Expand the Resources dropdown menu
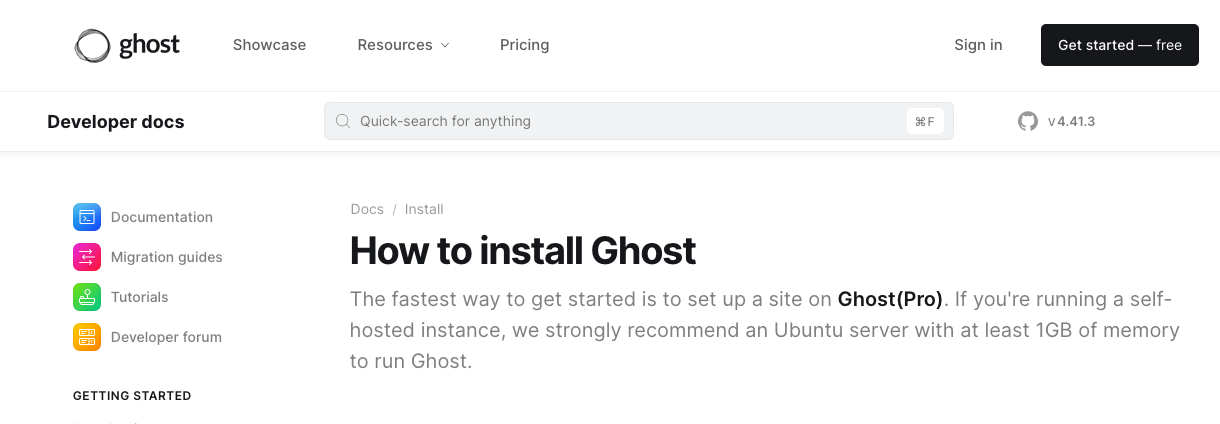Image resolution: width=1220 pixels, height=424 pixels. [x=403, y=45]
